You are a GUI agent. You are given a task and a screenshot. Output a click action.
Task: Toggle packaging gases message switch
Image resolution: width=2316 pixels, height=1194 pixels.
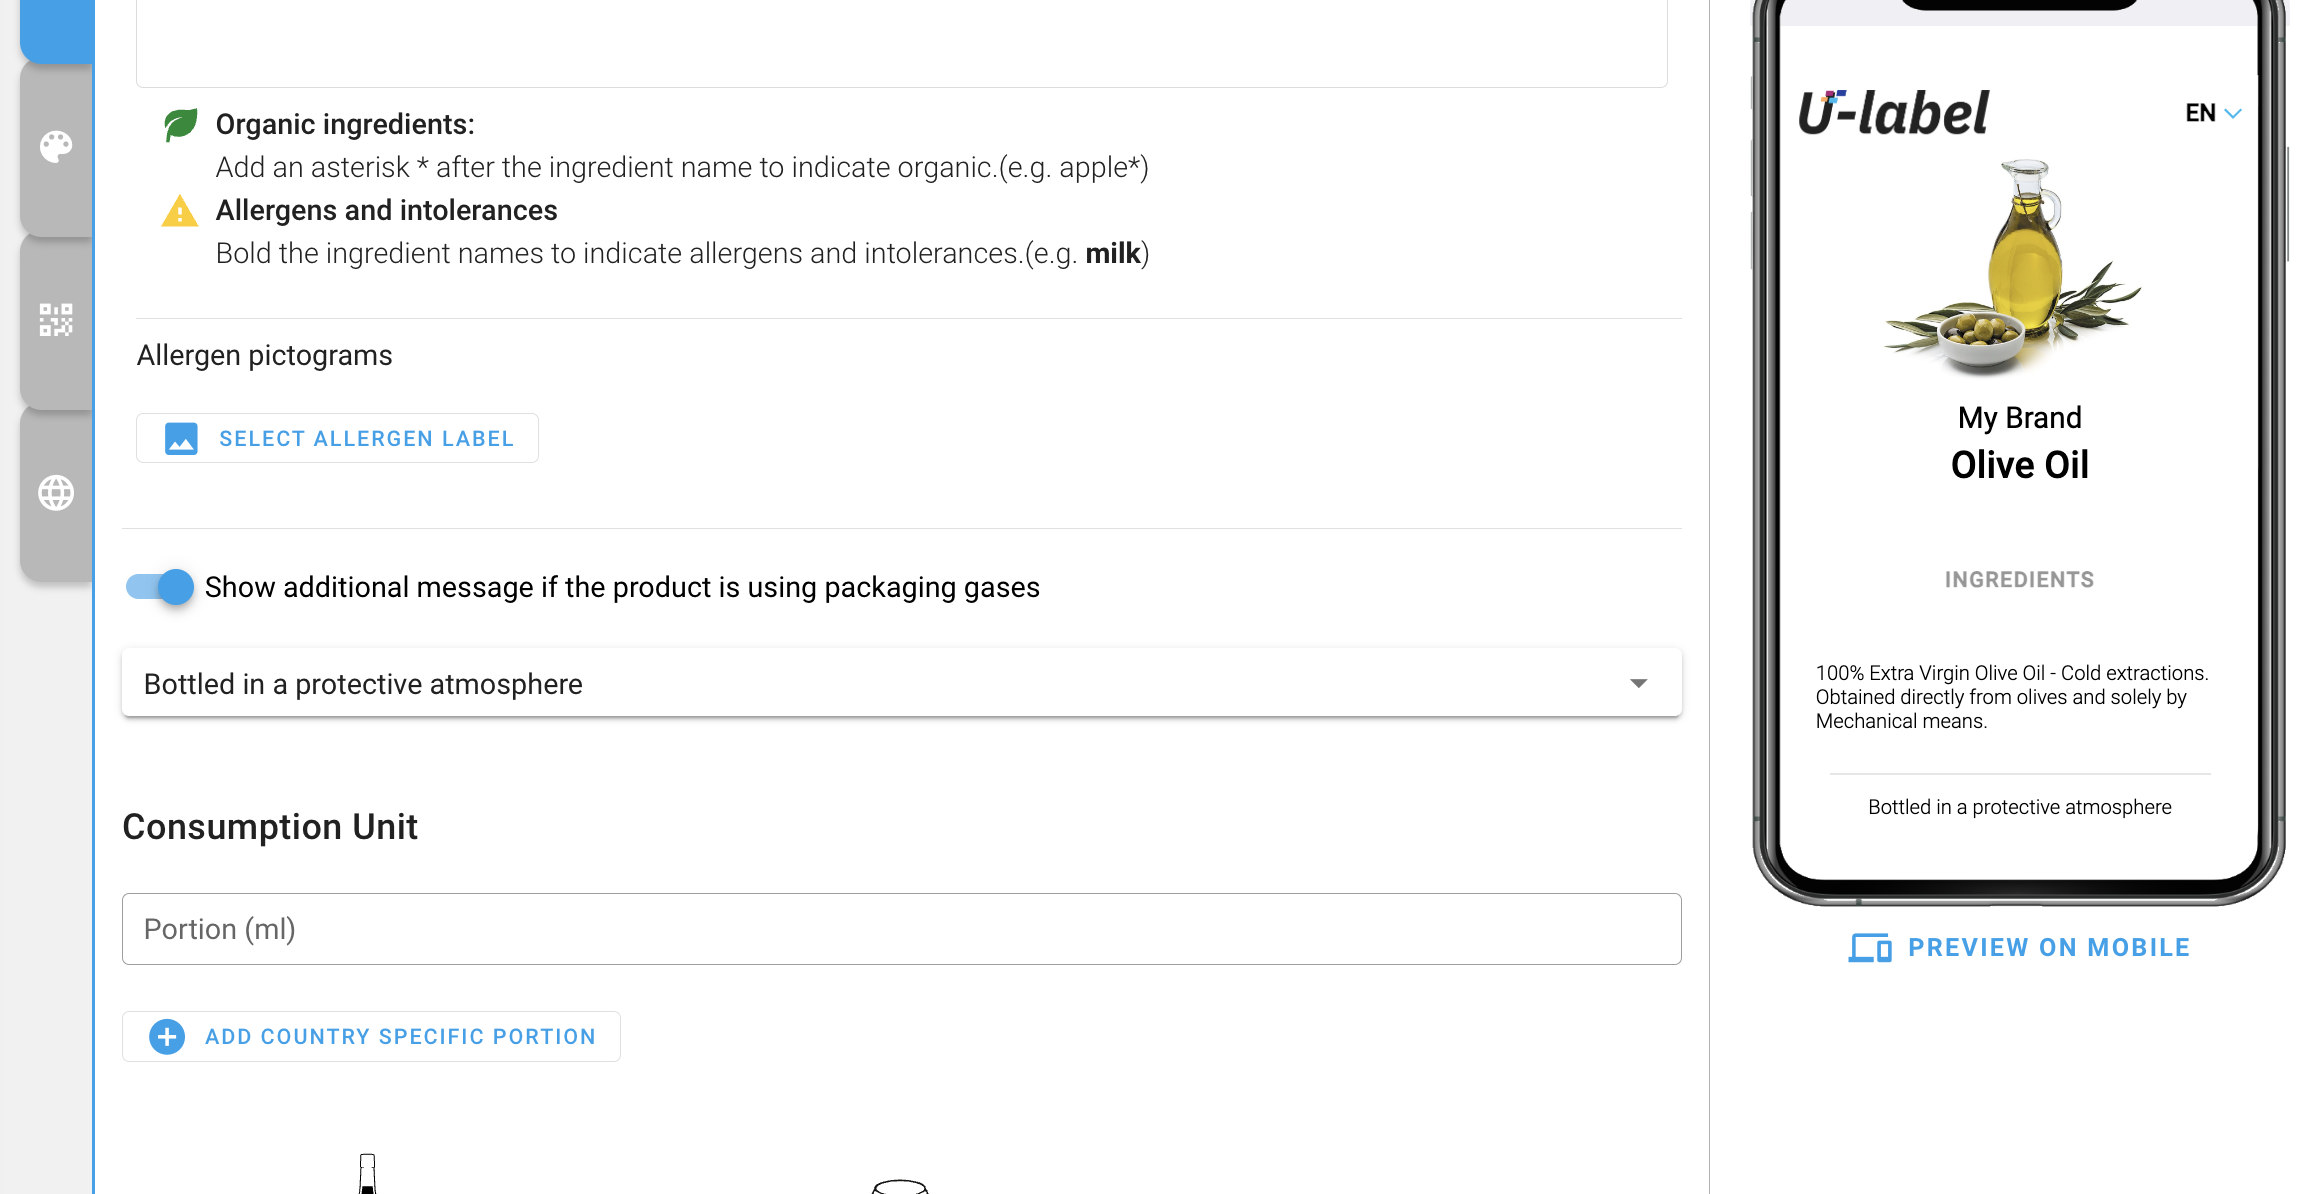(160, 587)
